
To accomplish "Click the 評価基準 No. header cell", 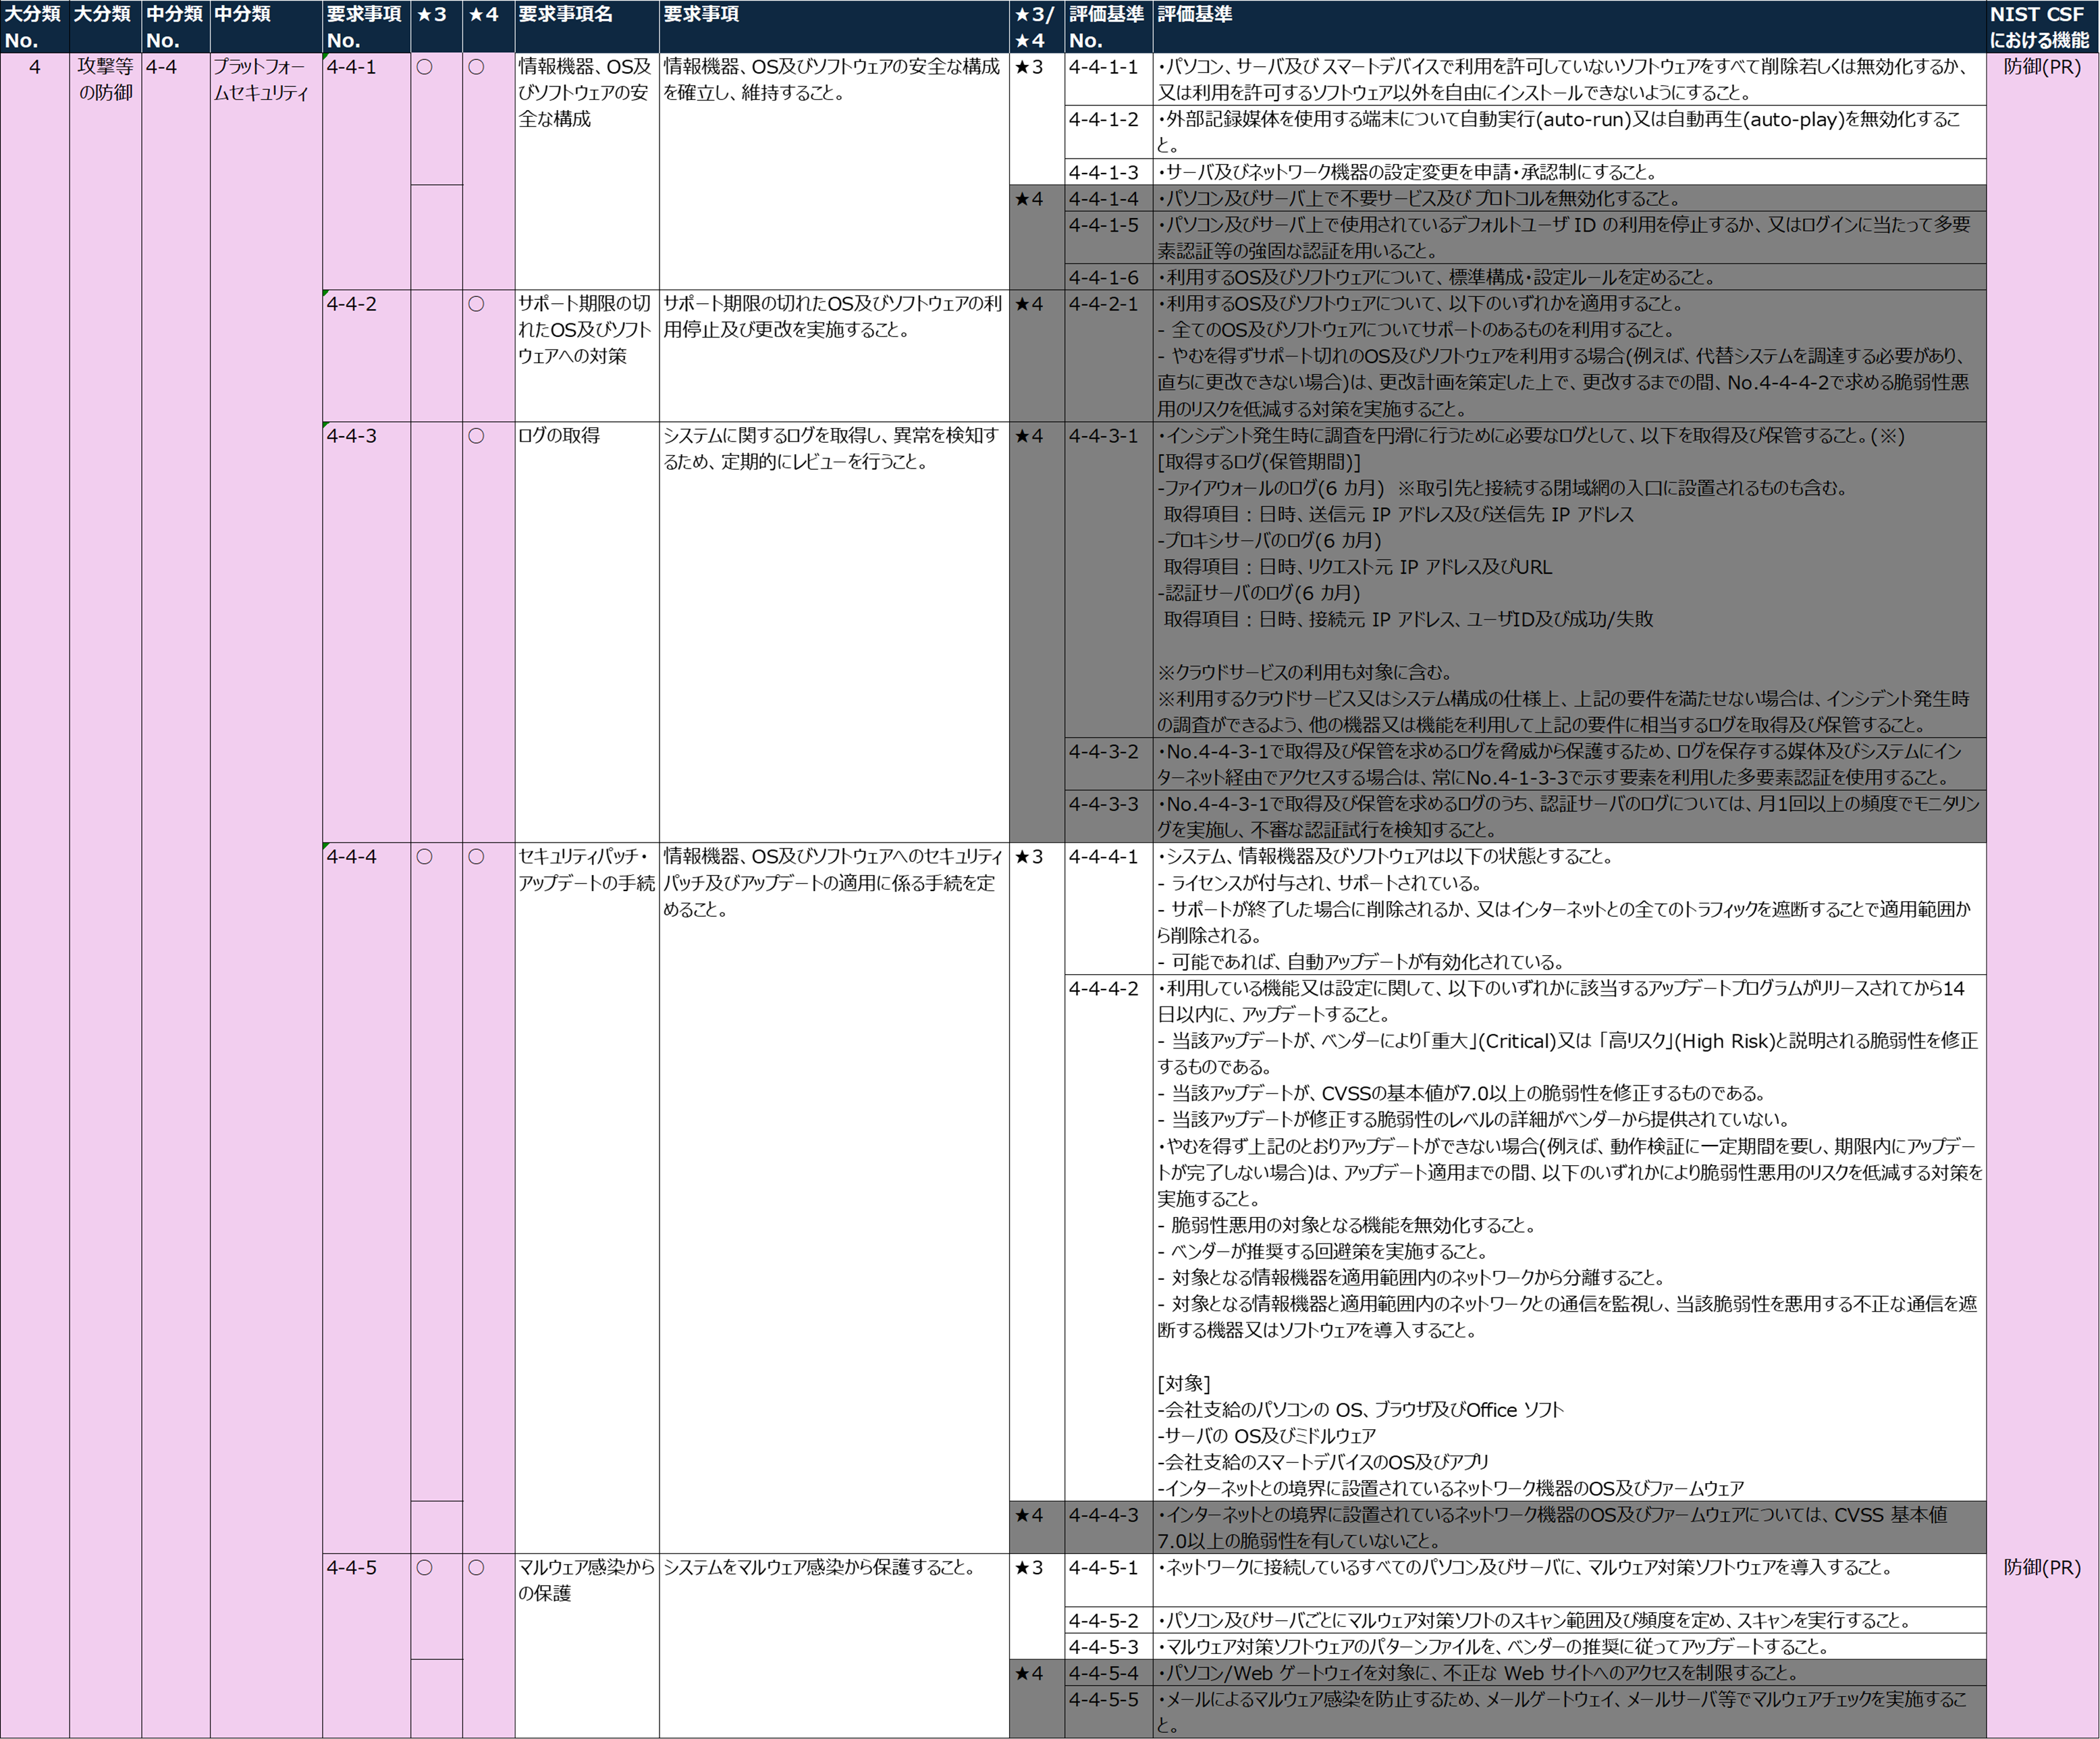I will click(1108, 26).
